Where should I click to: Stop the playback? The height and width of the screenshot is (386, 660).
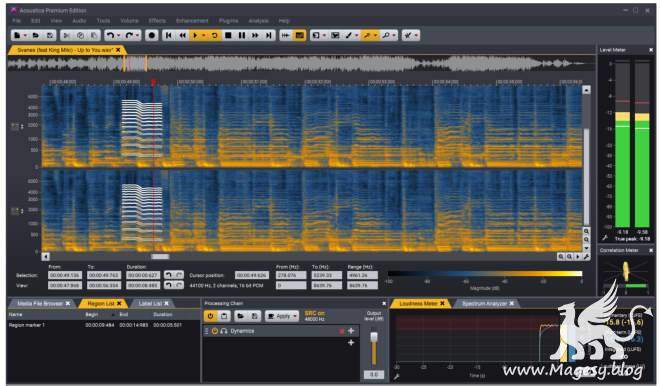[228, 36]
